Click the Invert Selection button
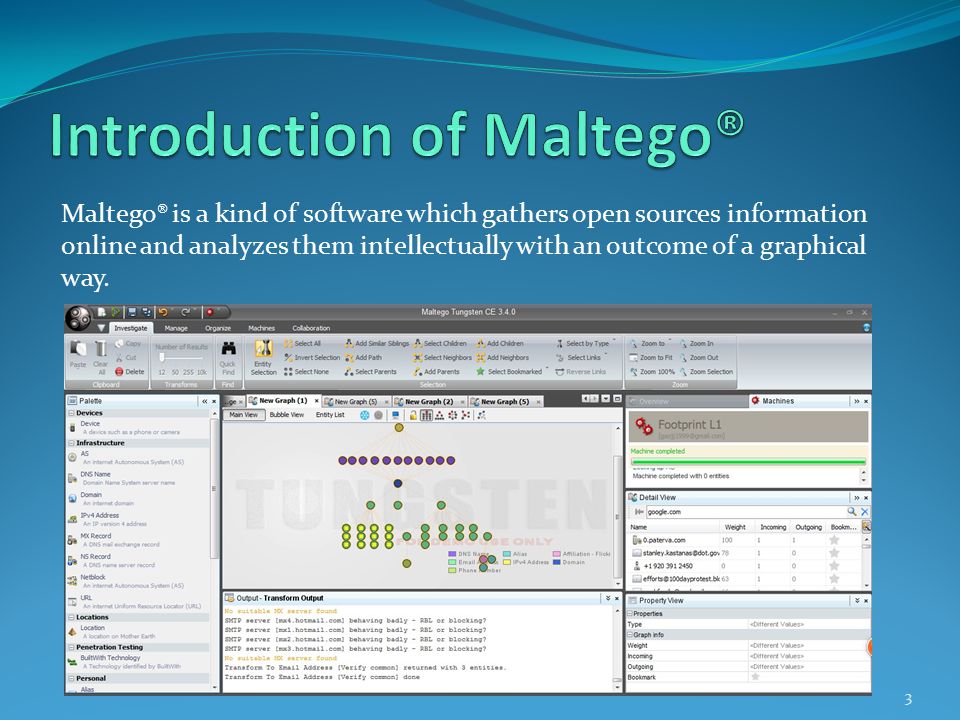 [312, 358]
